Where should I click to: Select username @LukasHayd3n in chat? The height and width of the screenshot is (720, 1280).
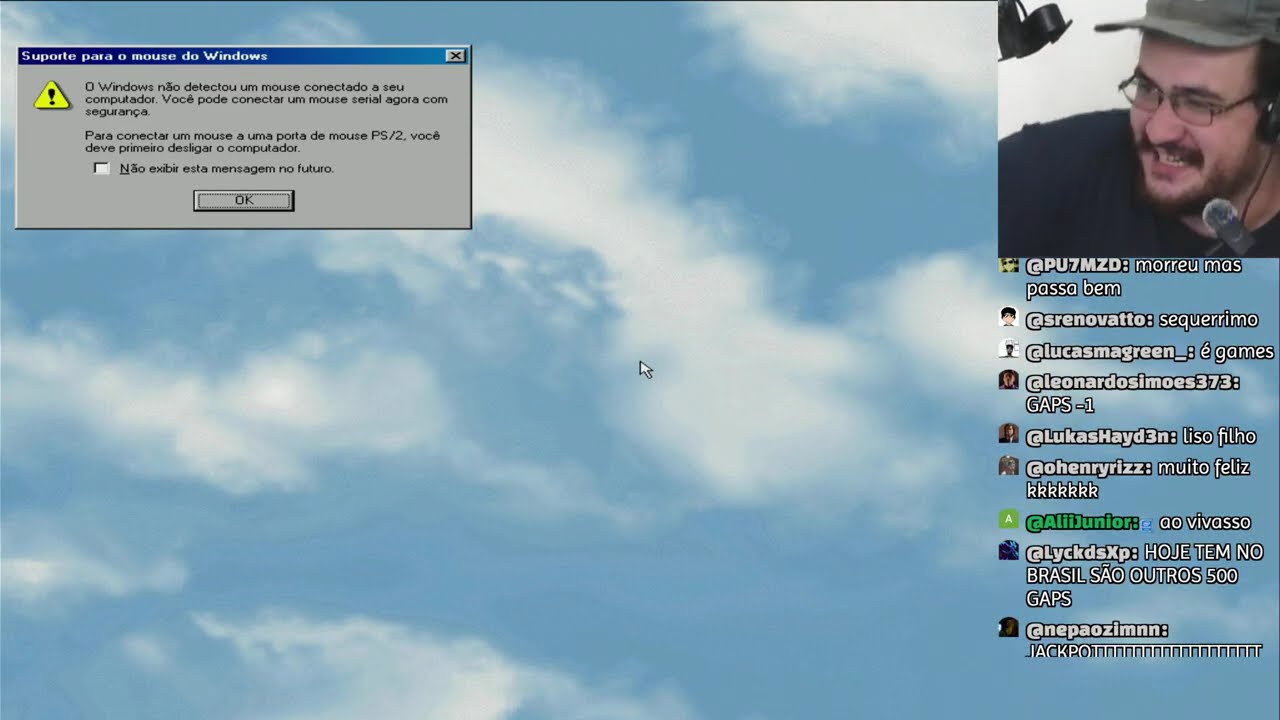pos(1101,436)
